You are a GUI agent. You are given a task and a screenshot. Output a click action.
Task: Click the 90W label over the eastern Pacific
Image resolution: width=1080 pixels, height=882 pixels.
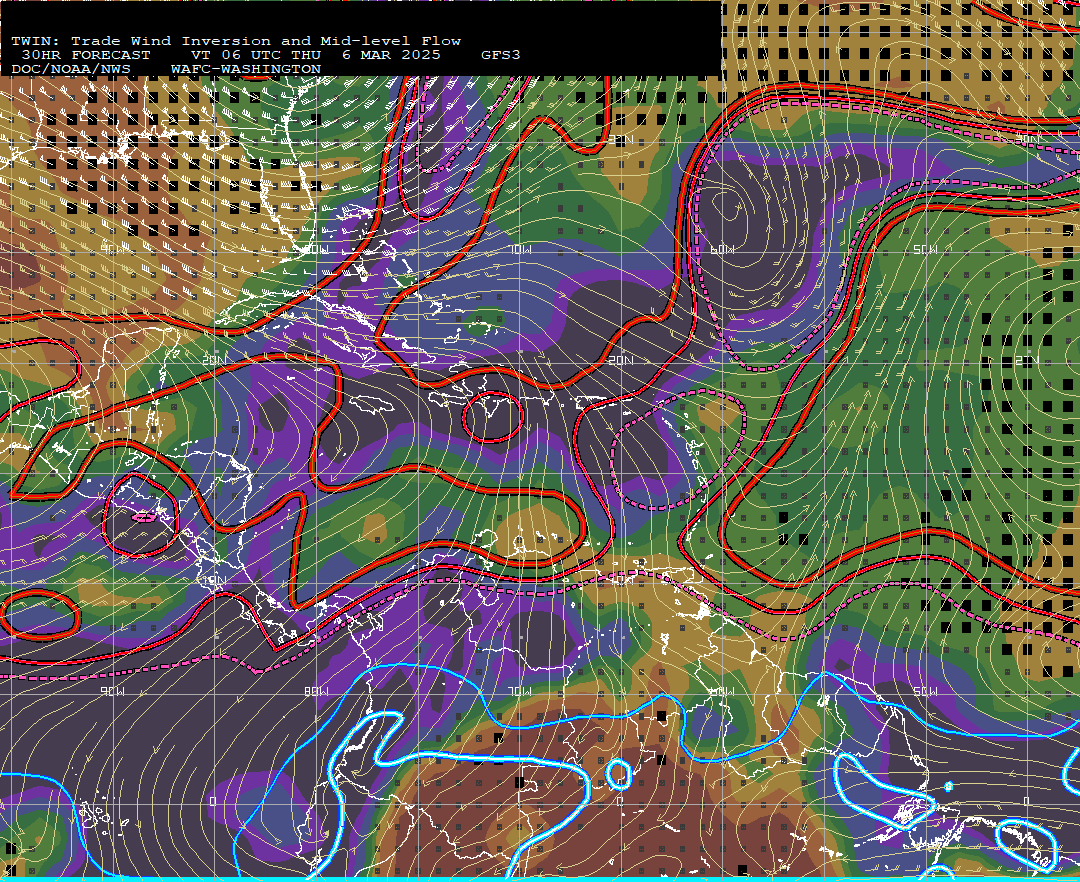click(113, 691)
